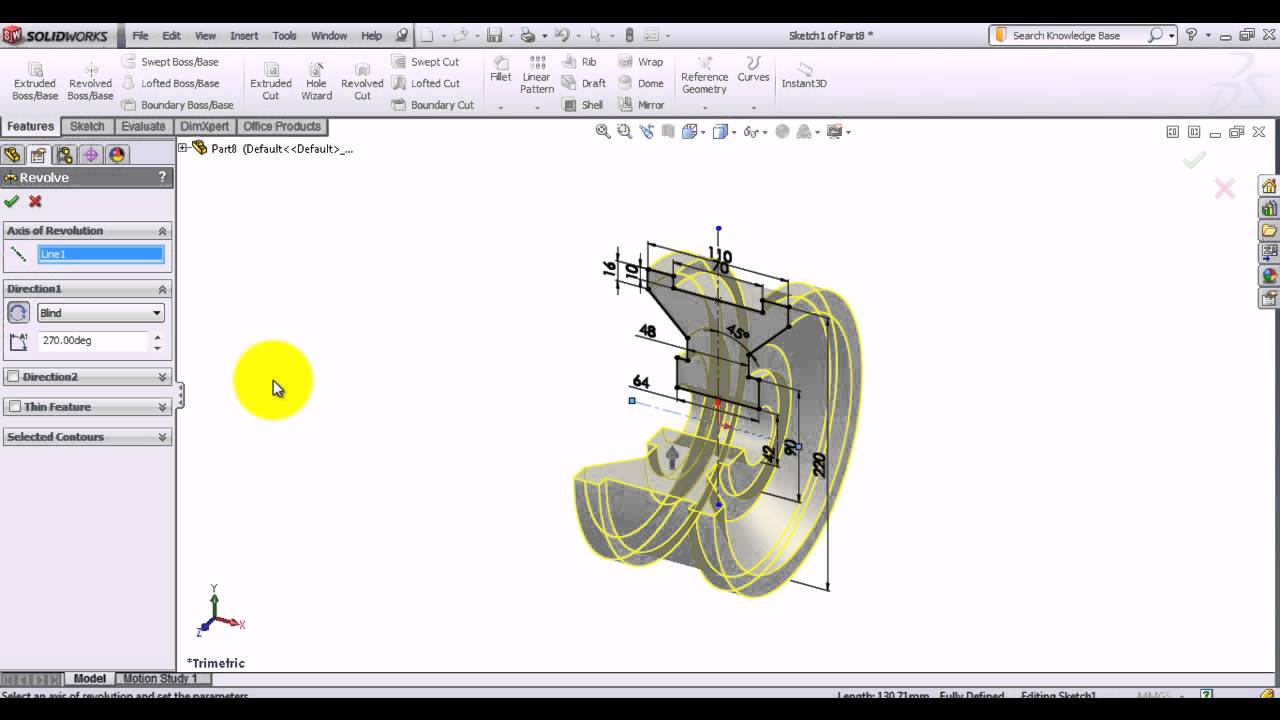Open the Insert menu
The image size is (1280, 720).
(244, 35)
